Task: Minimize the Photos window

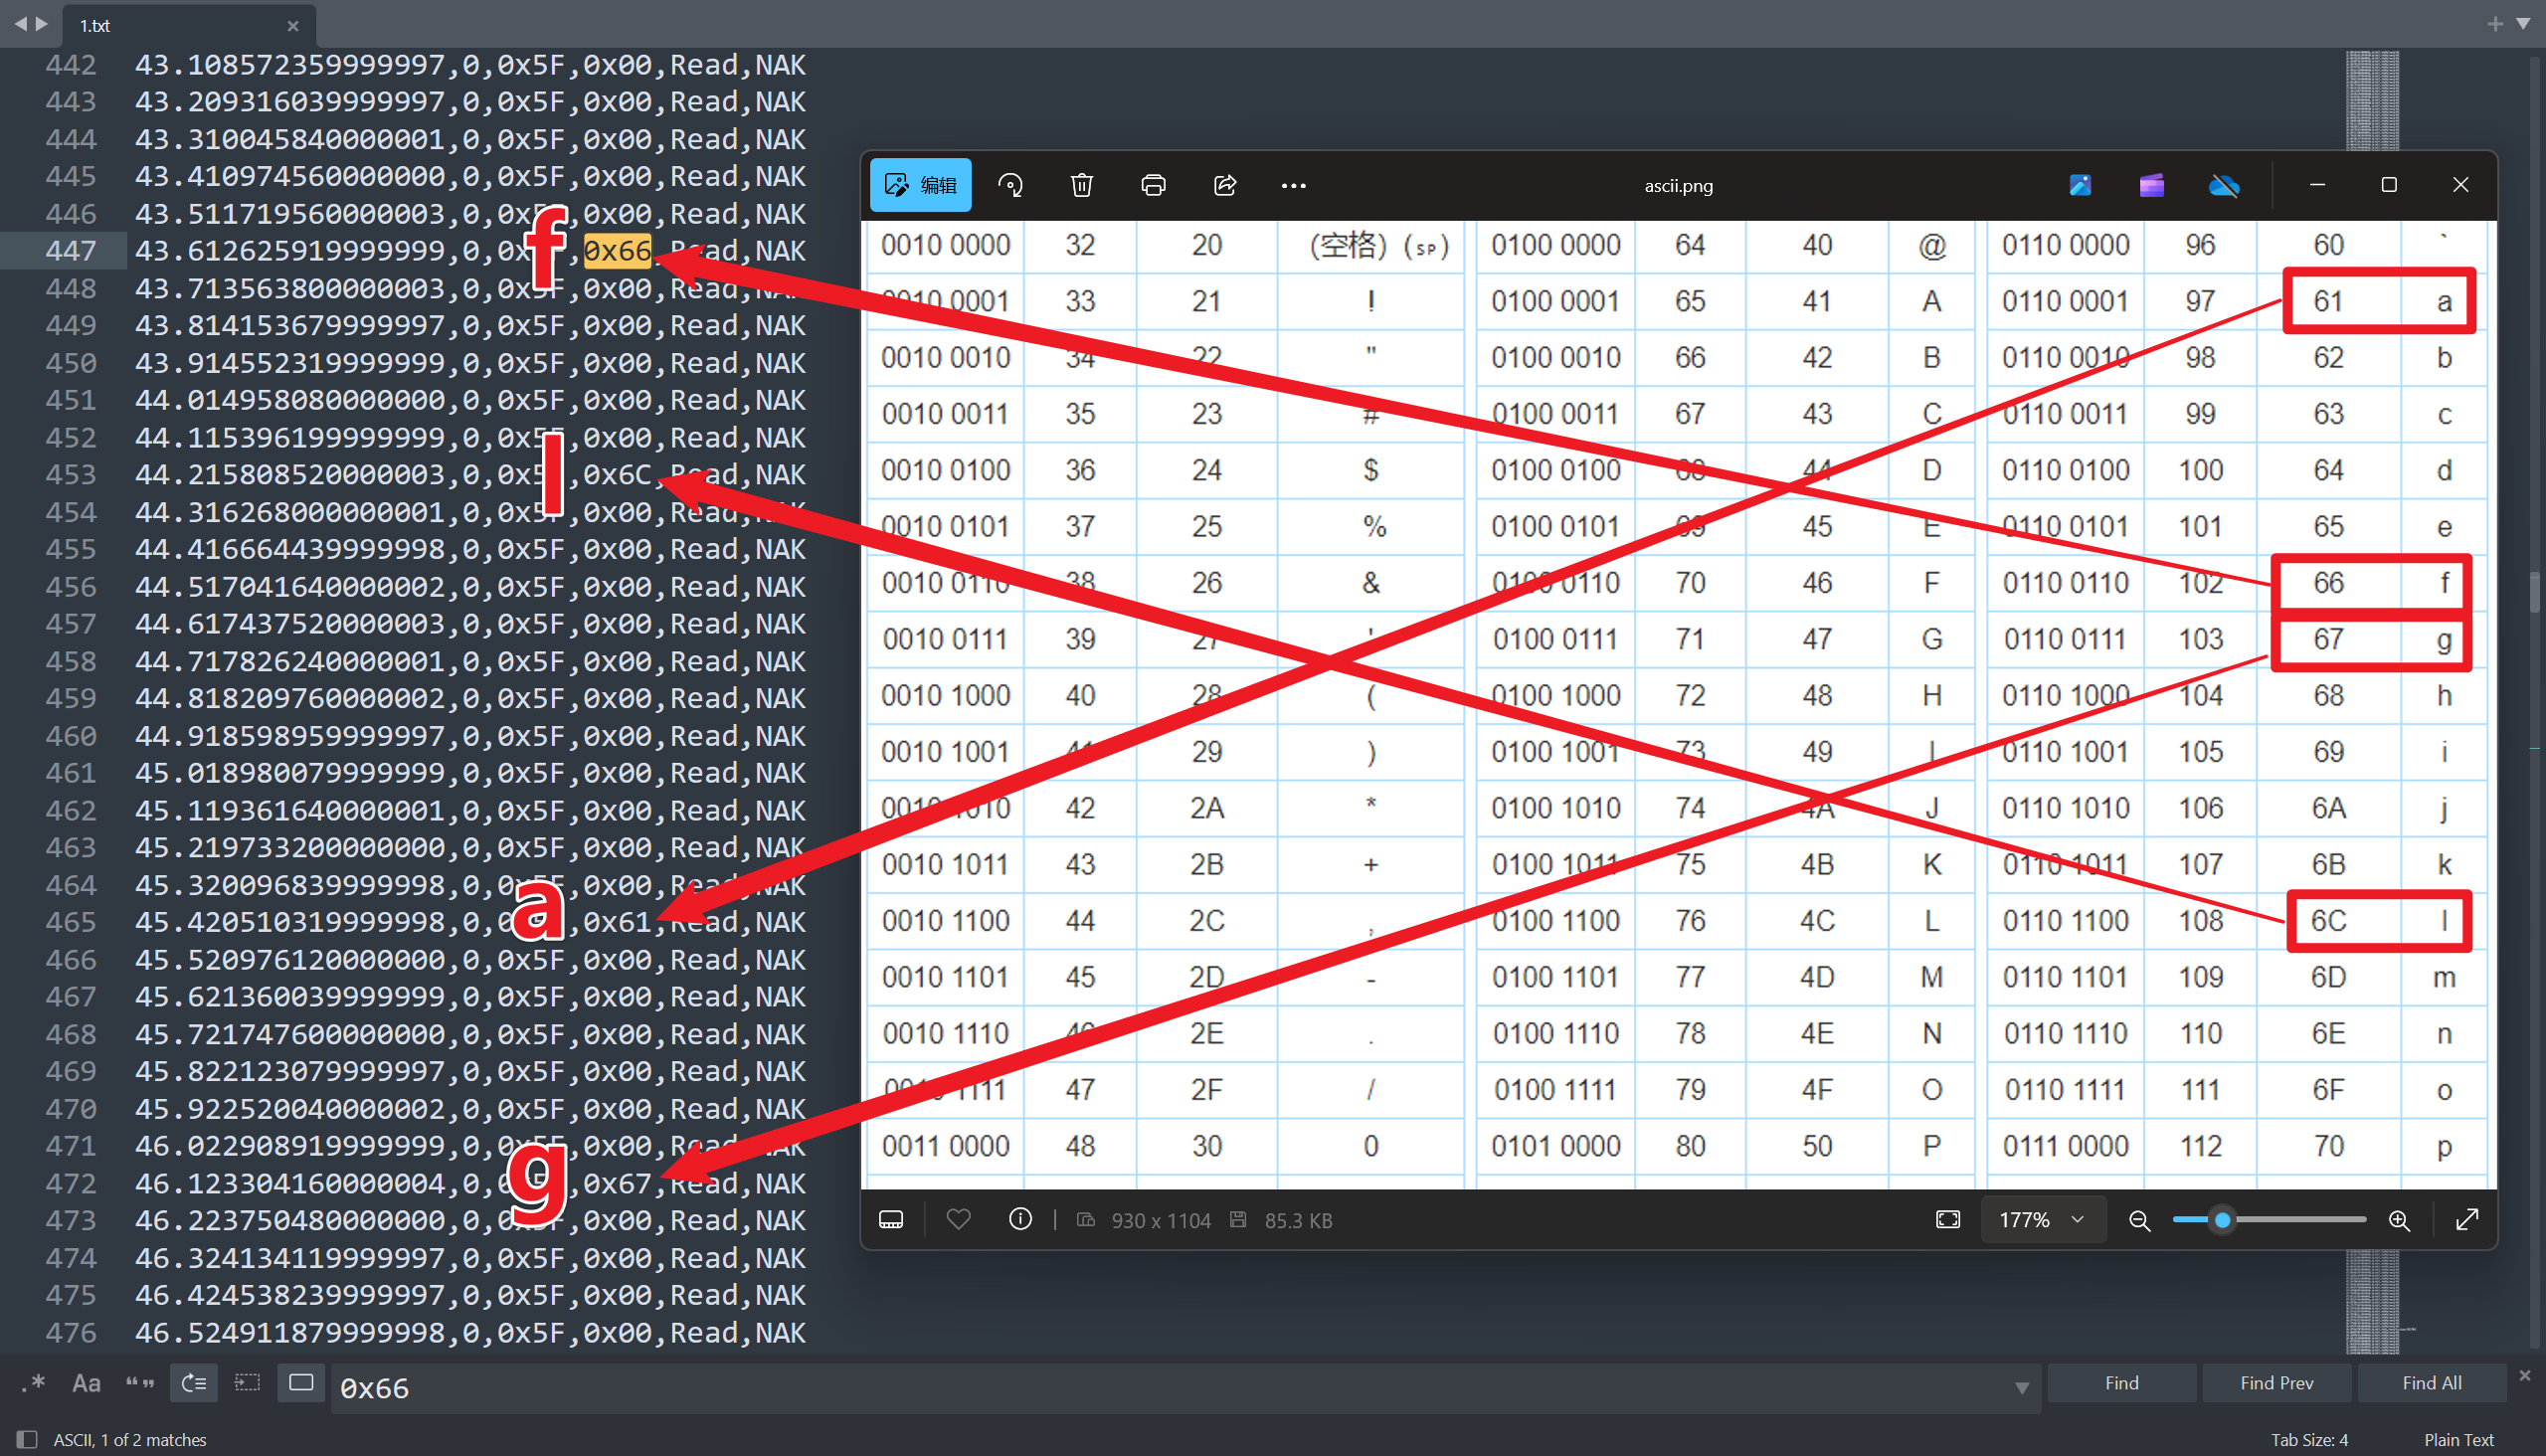Action: click(x=2317, y=185)
